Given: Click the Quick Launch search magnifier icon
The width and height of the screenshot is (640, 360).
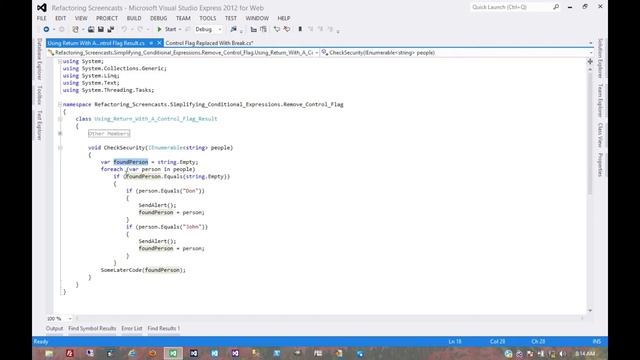Looking at the screenshot, I should (x=556, y=7).
